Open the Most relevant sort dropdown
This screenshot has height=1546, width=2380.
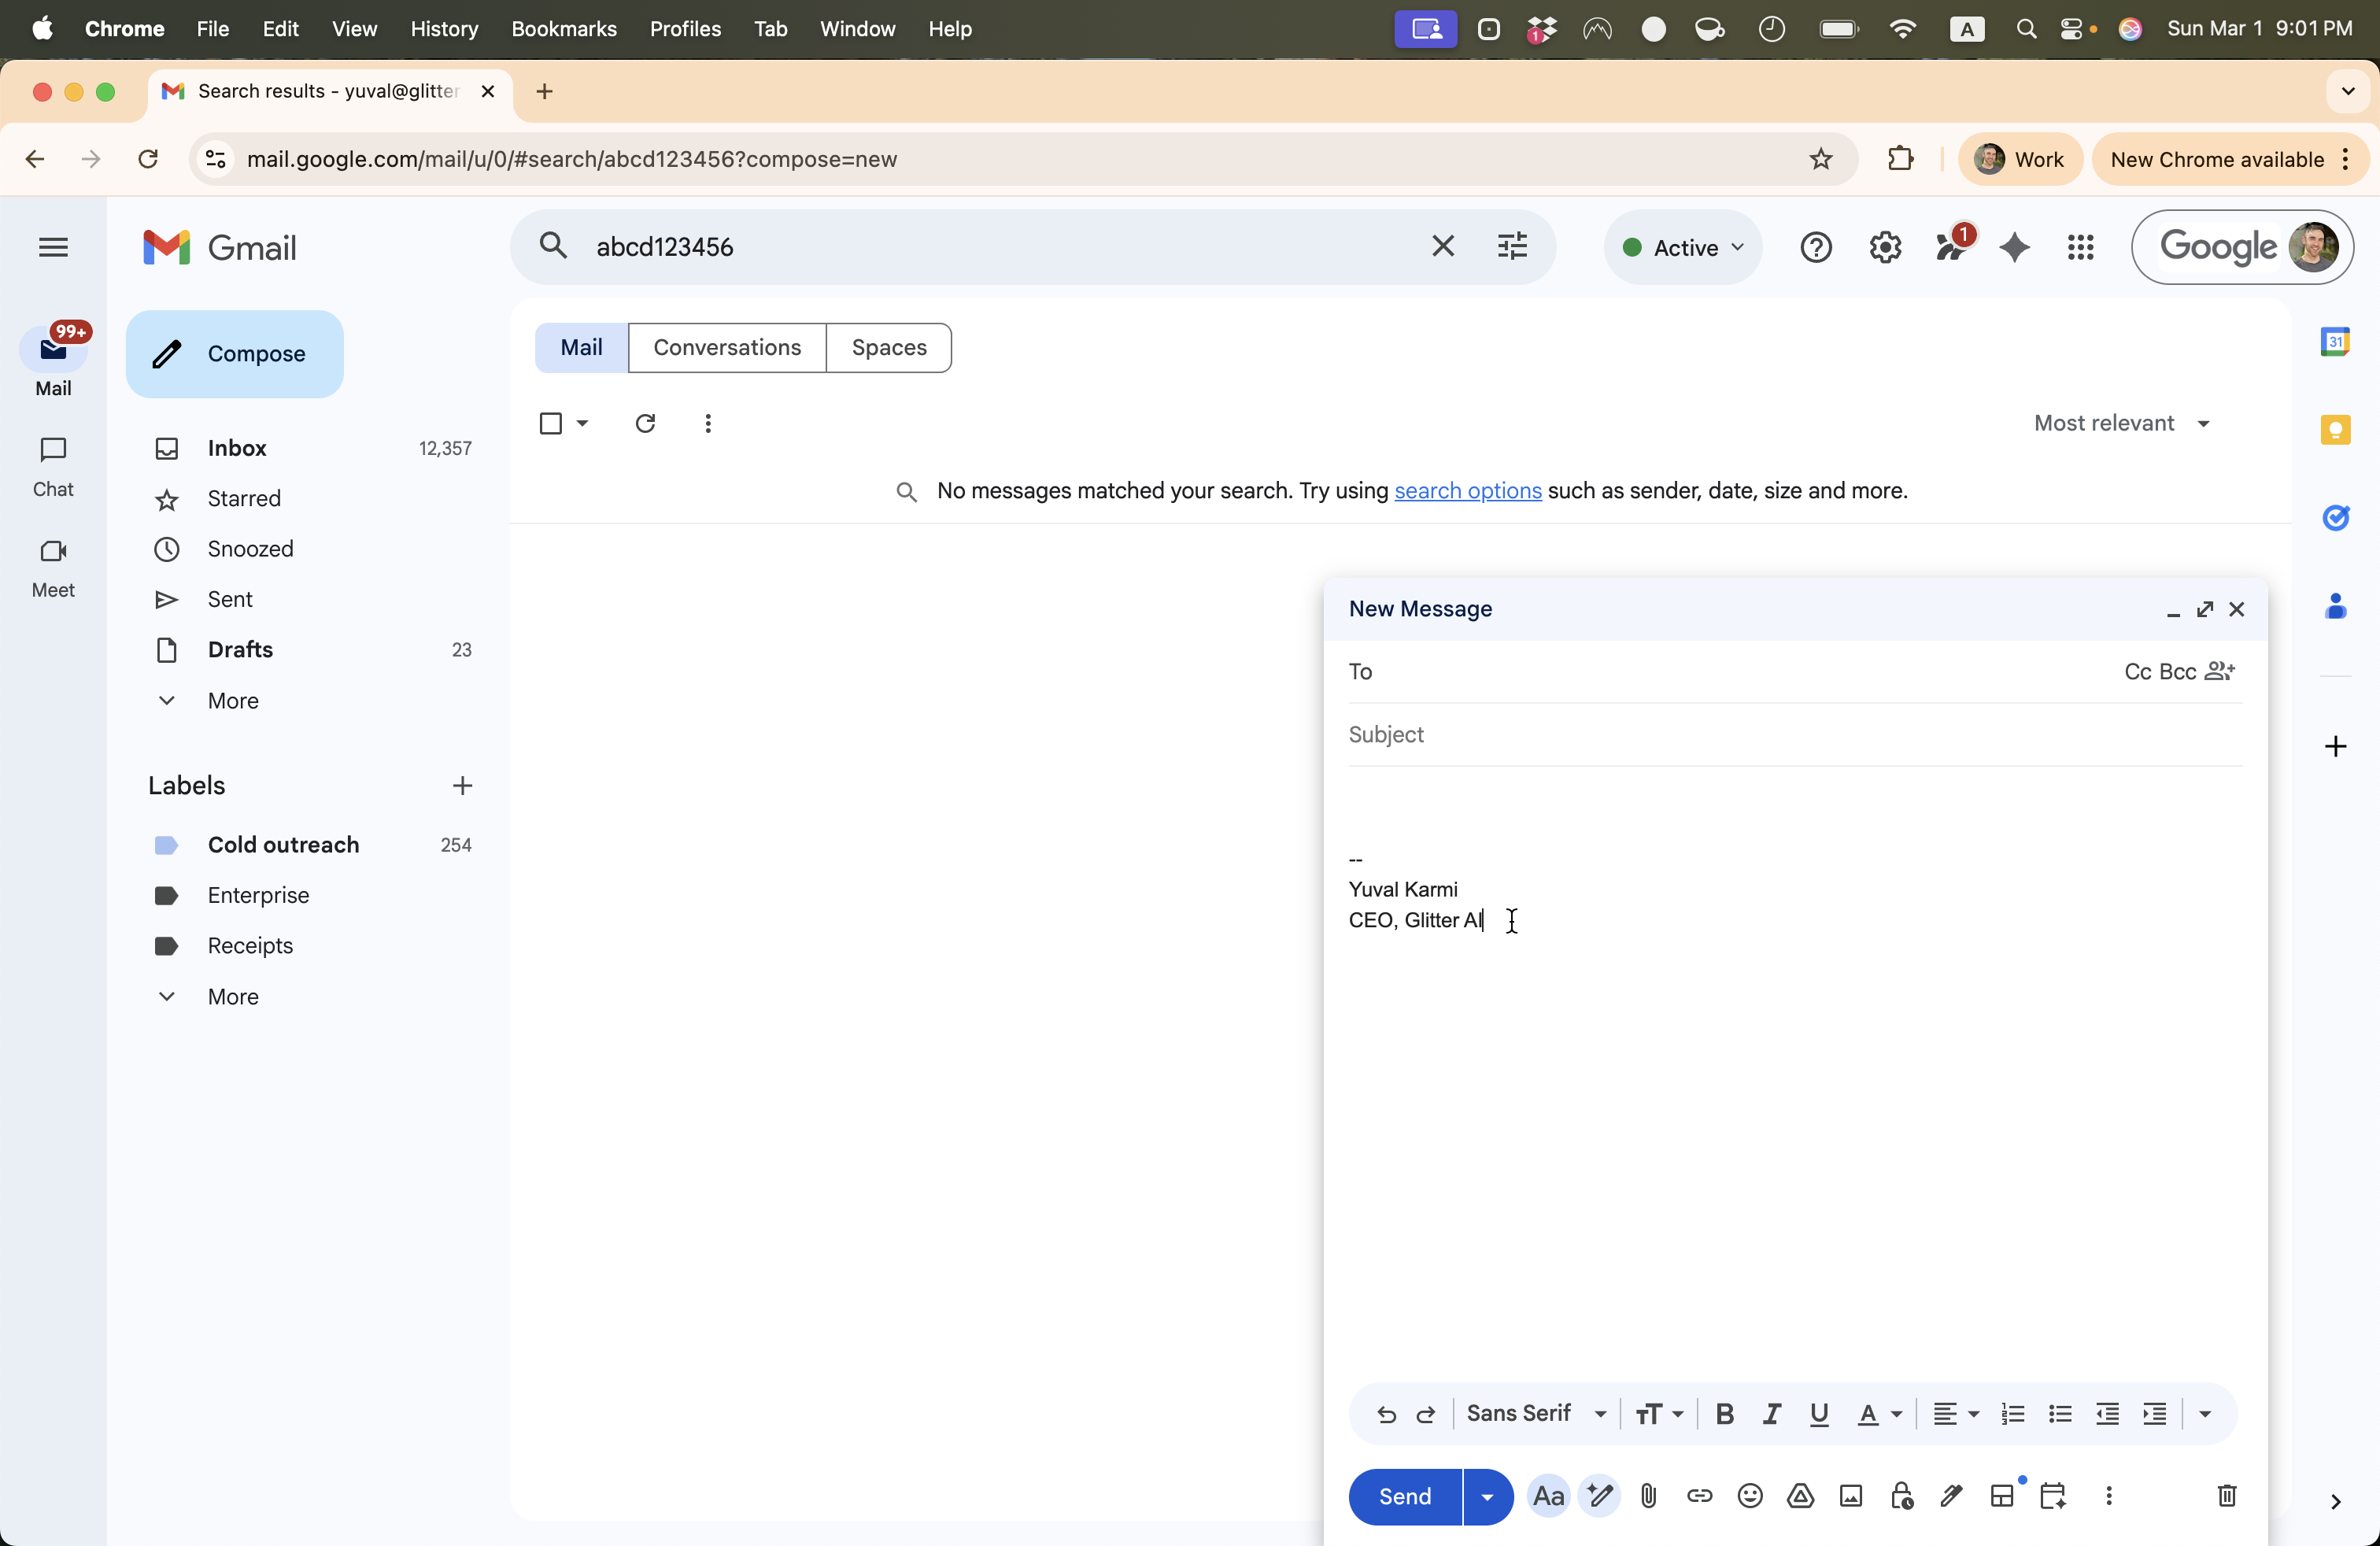(x=2122, y=423)
